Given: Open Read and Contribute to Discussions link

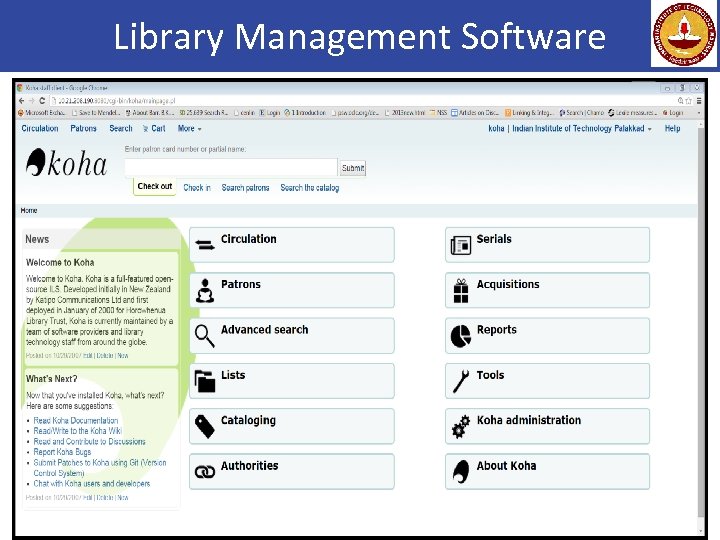Looking at the screenshot, I should pyautogui.click(x=90, y=442).
